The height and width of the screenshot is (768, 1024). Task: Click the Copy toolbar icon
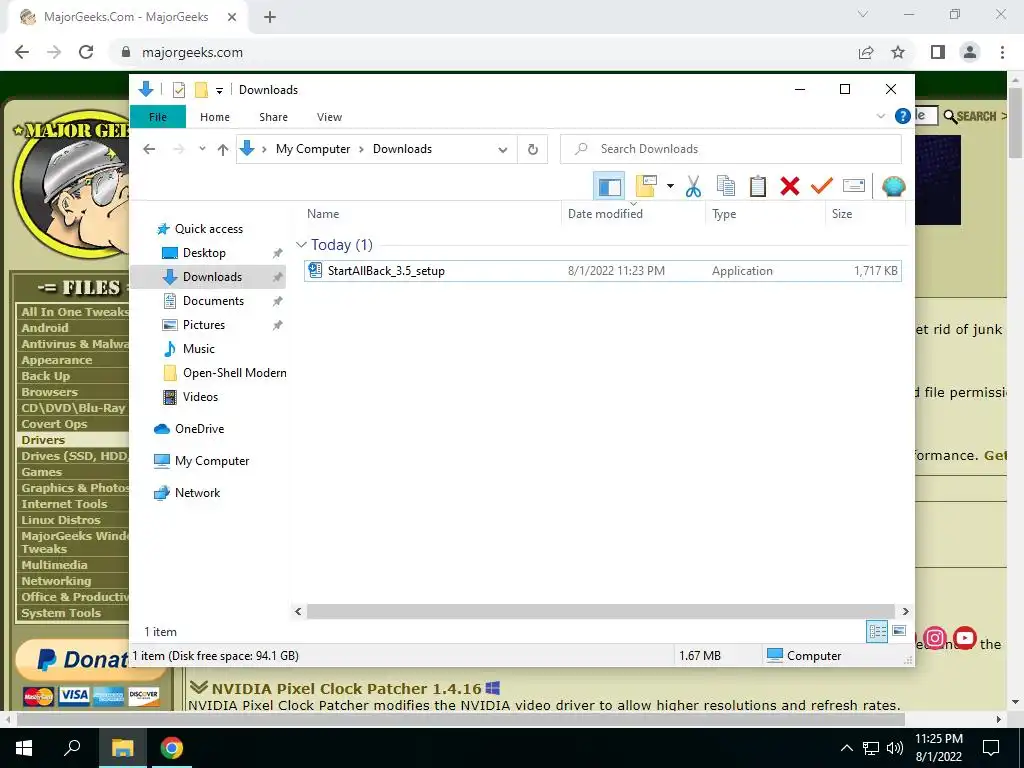click(726, 187)
